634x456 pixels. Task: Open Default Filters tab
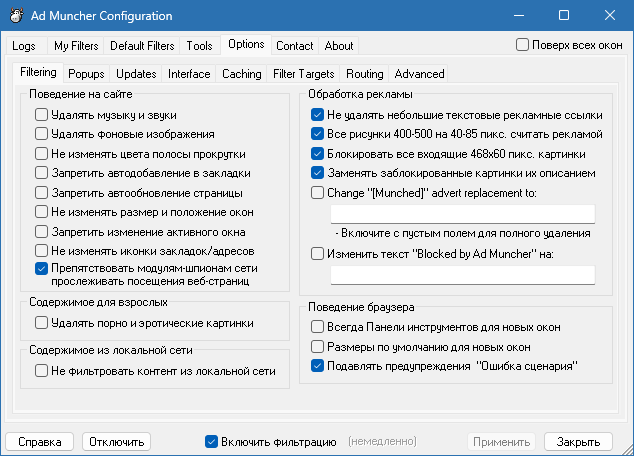tap(142, 46)
